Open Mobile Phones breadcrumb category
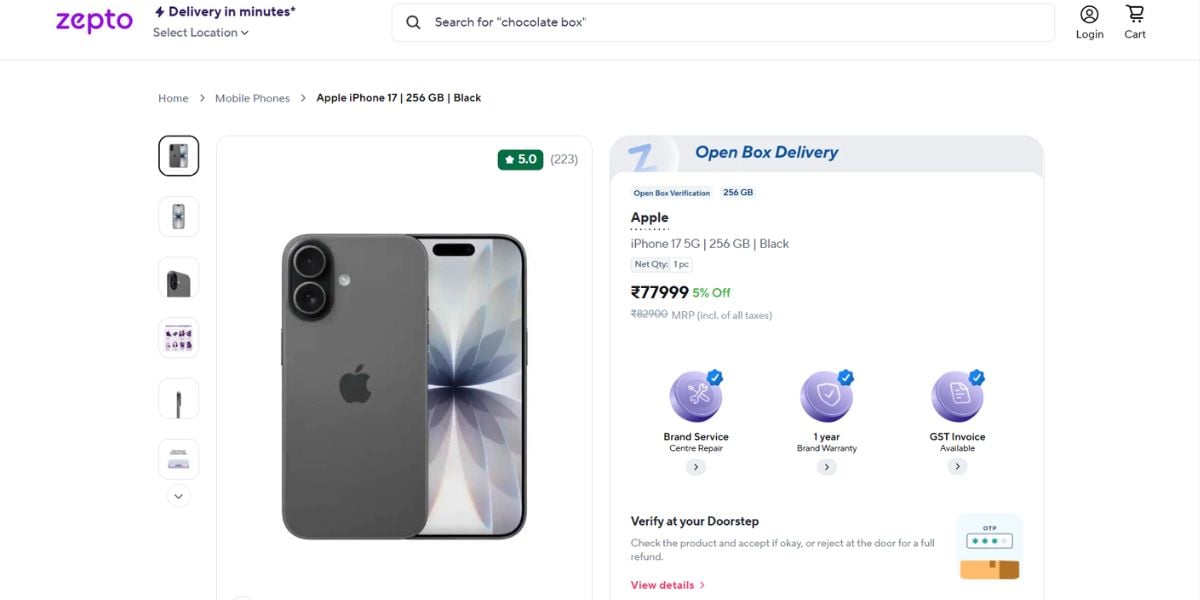The image size is (1200, 600). pos(252,98)
